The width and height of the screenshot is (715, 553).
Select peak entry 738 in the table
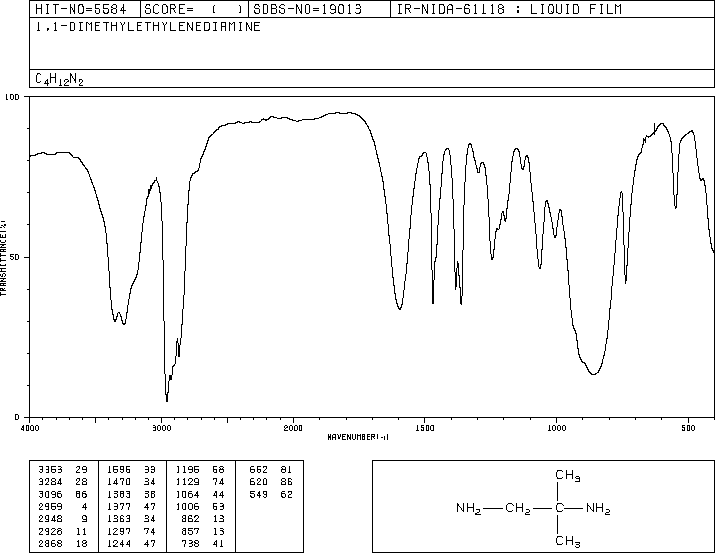click(203, 543)
